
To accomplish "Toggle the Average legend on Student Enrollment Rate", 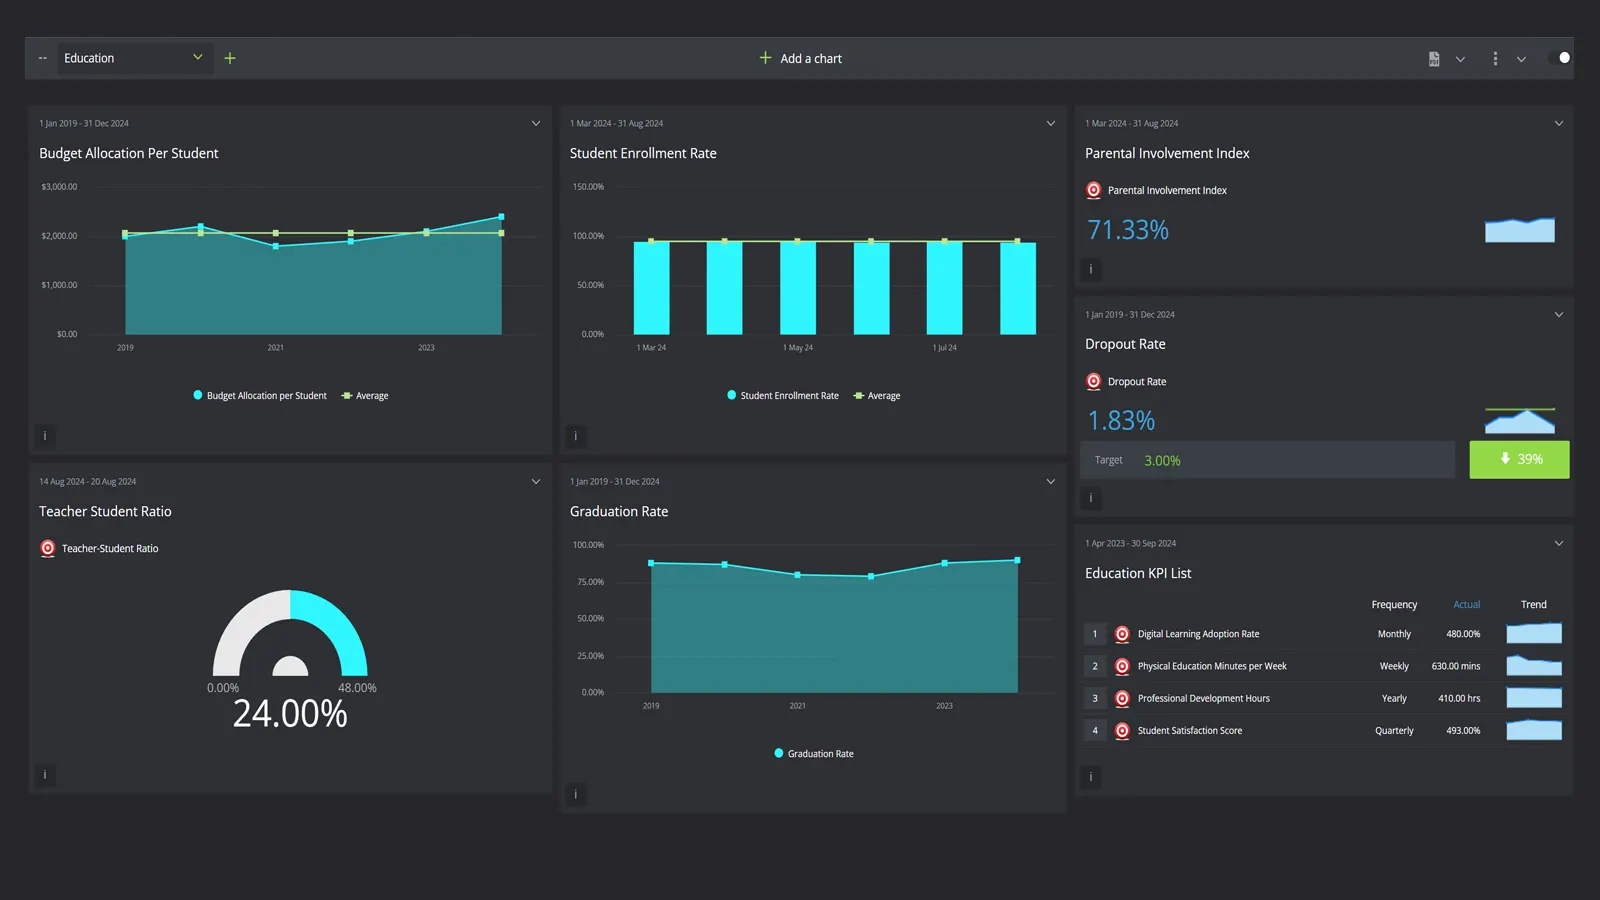I will (x=876, y=395).
